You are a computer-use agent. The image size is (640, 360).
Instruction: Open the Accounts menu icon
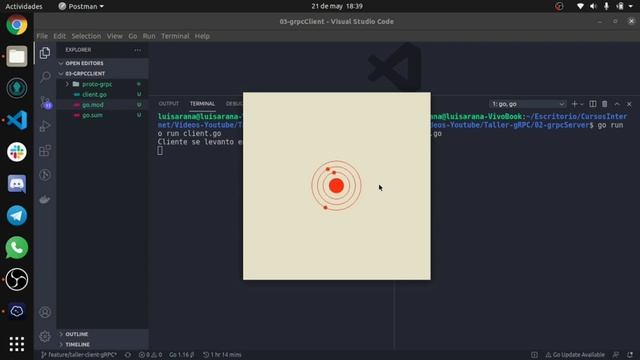pyautogui.click(x=45, y=312)
